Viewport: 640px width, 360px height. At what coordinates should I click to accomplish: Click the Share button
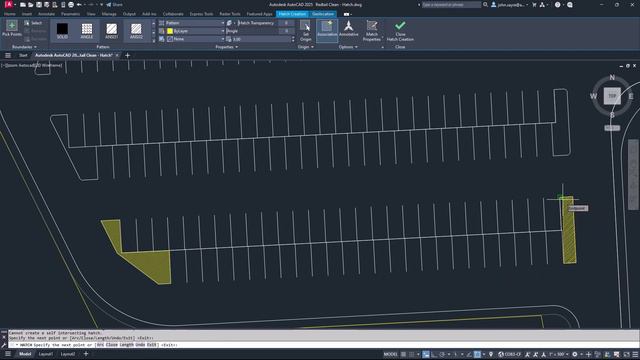(114, 5)
